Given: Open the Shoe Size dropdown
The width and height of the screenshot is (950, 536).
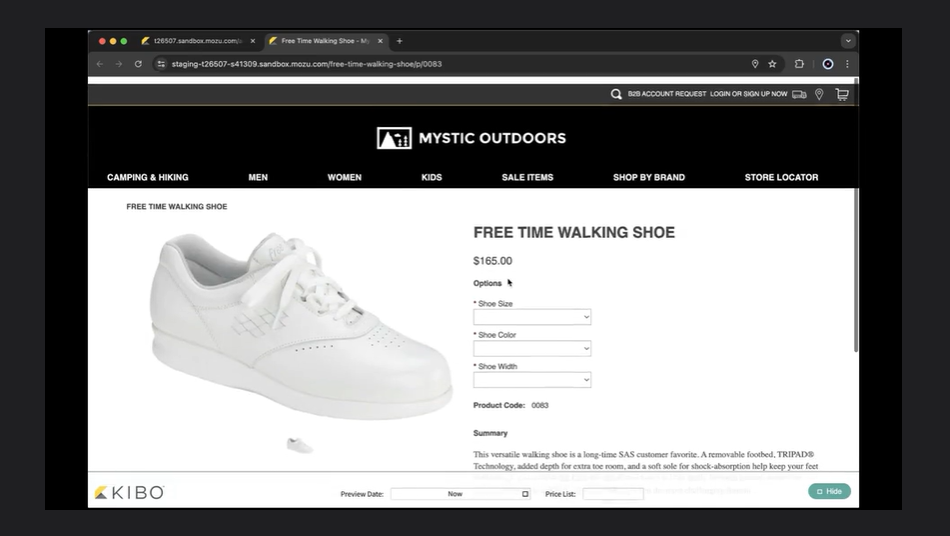Looking at the screenshot, I should coord(532,317).
